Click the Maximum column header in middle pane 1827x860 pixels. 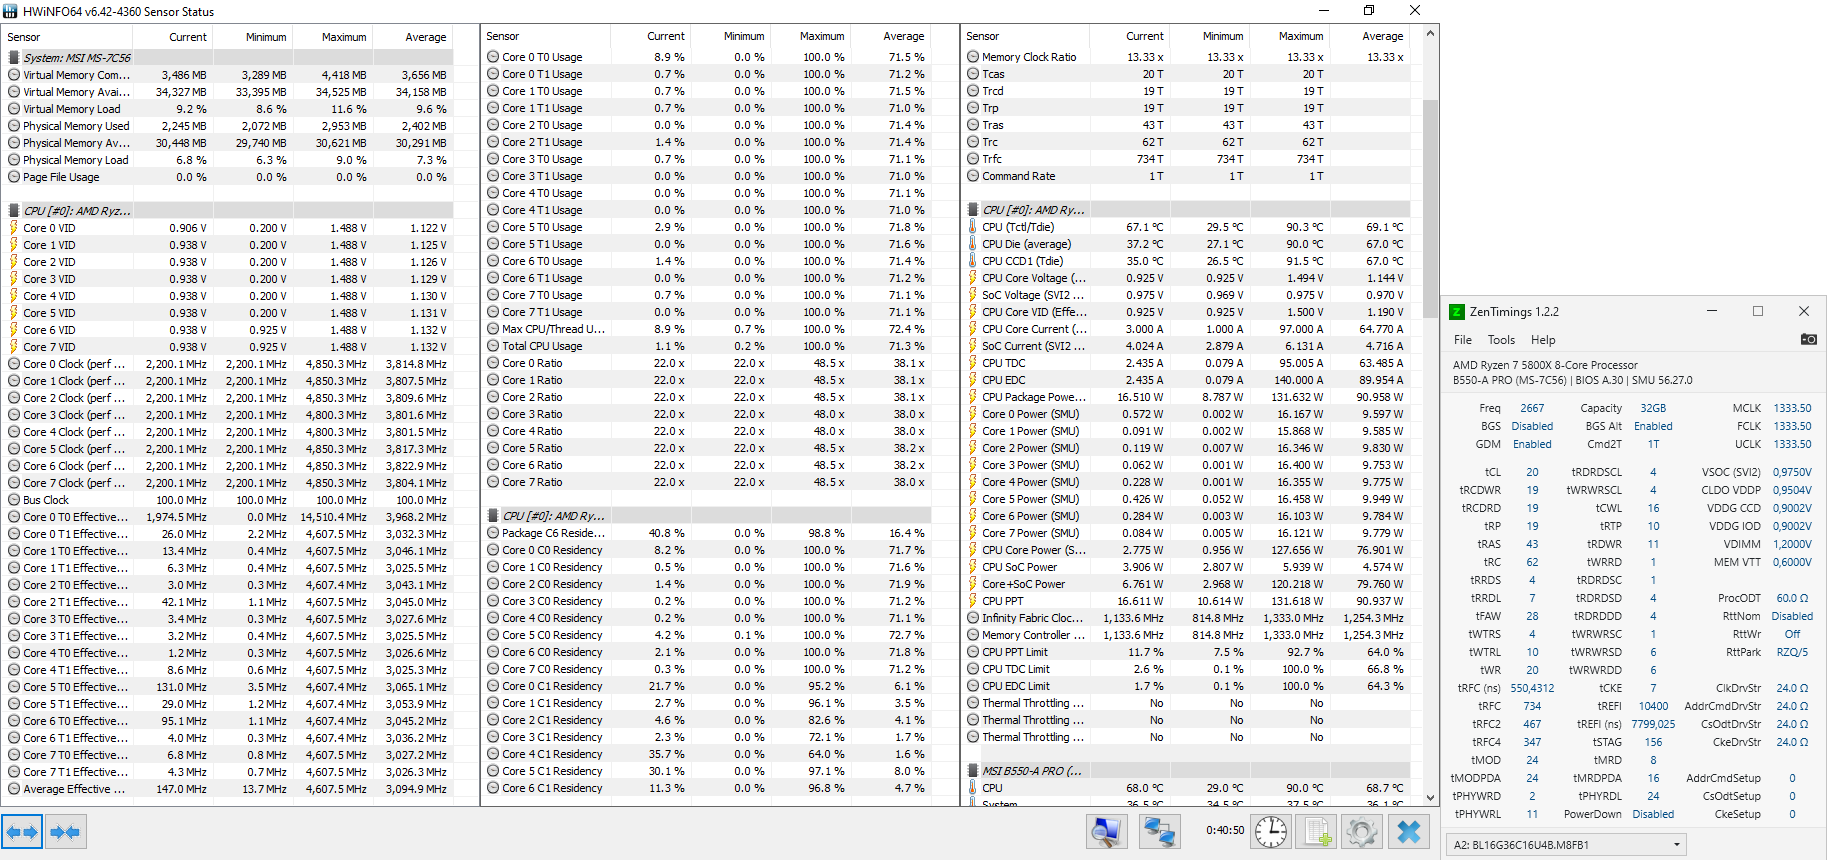(822, 36)
